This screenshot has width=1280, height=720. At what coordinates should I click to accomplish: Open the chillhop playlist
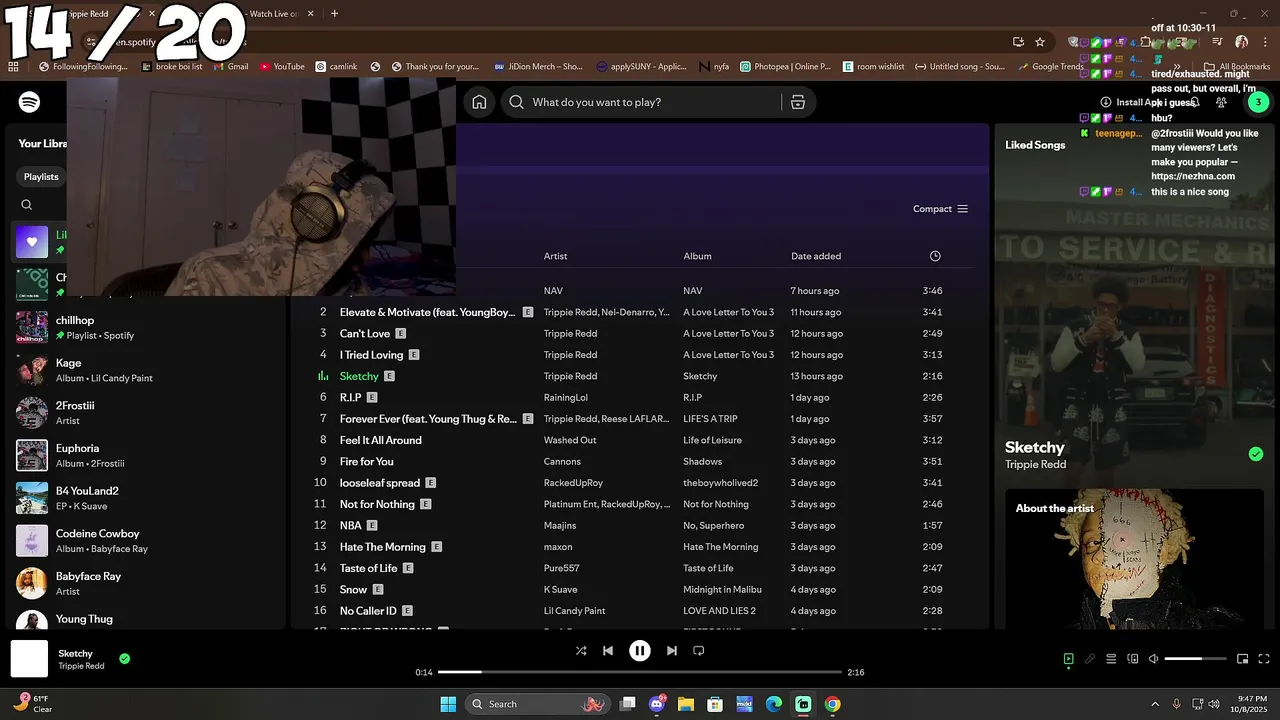[x=145, y=327]
